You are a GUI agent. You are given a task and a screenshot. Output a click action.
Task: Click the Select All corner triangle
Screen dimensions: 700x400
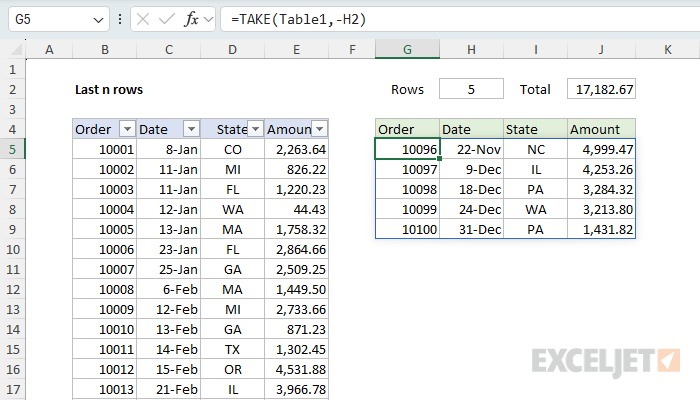[x=16, y=49]
